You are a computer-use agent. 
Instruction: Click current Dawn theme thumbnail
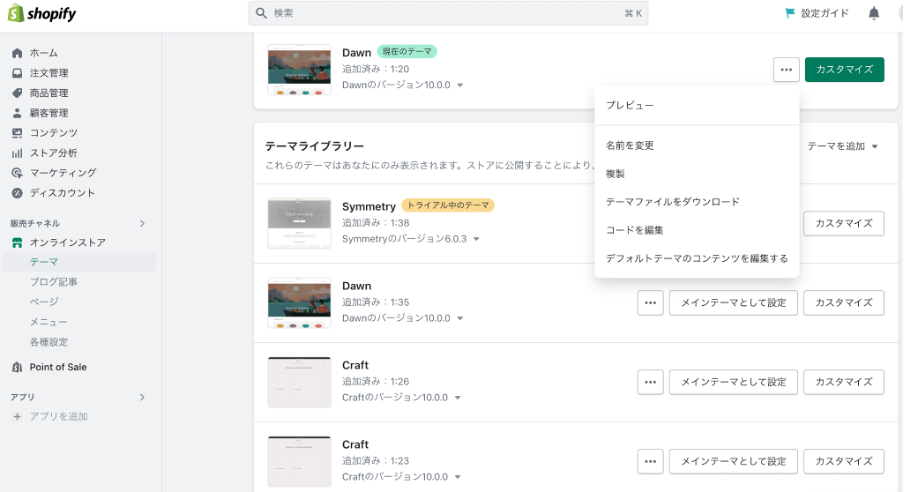(x=299, y=70)
